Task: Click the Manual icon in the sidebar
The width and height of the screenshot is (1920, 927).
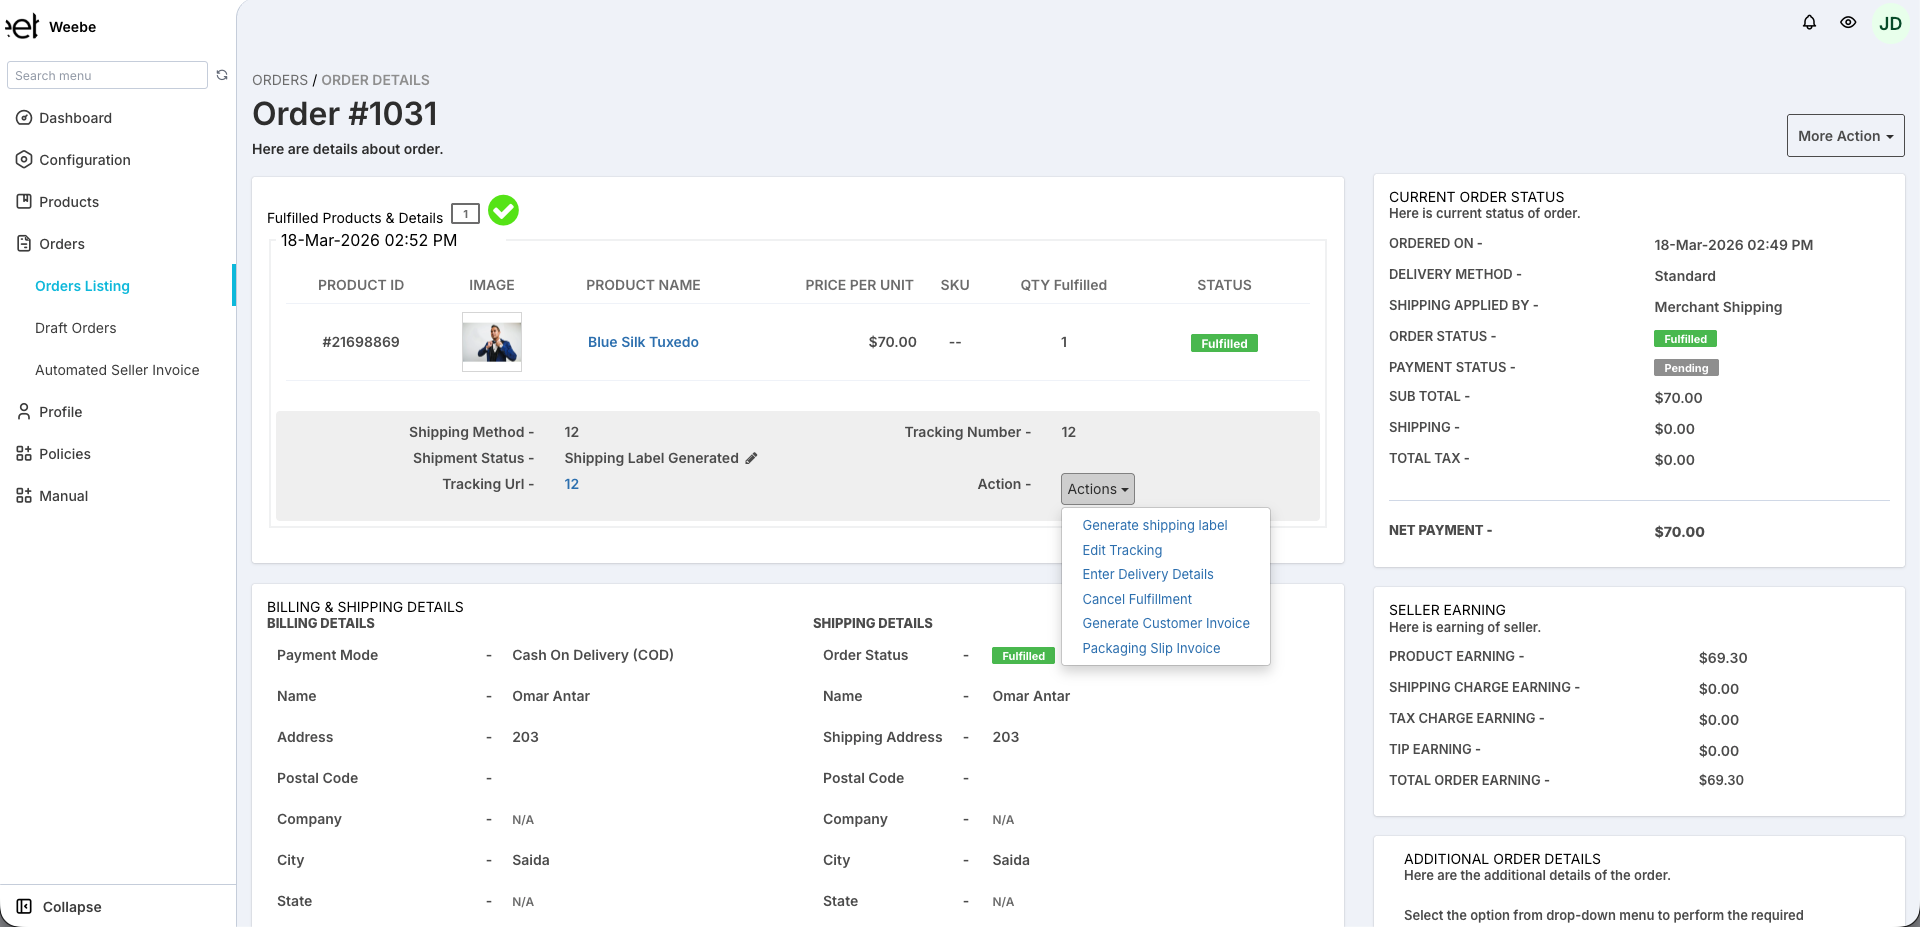Action: click(x=22, y=496)
